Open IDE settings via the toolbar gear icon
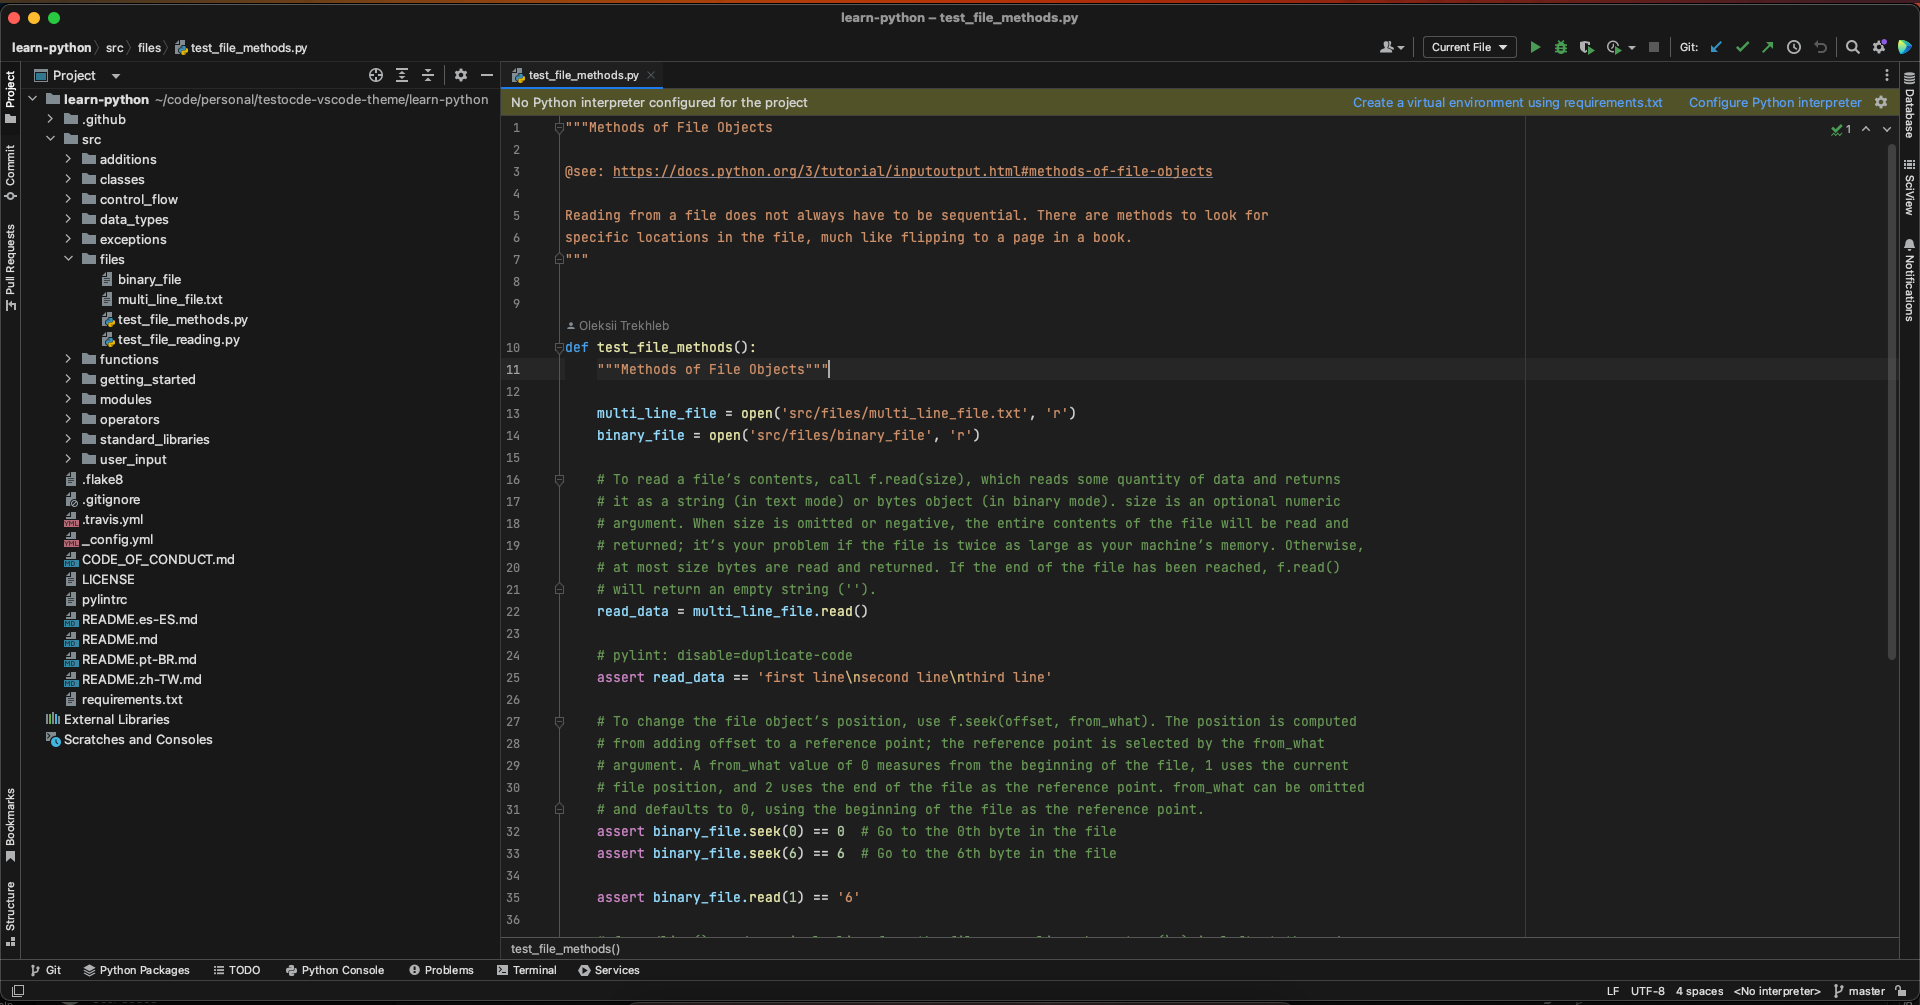 click(1880, 47)
